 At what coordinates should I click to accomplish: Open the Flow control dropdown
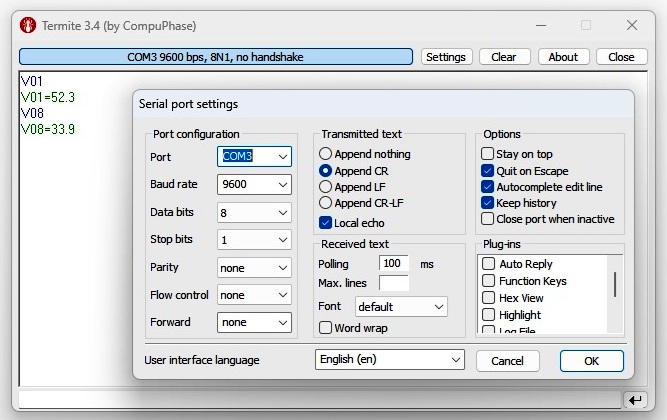coord(254,295)
